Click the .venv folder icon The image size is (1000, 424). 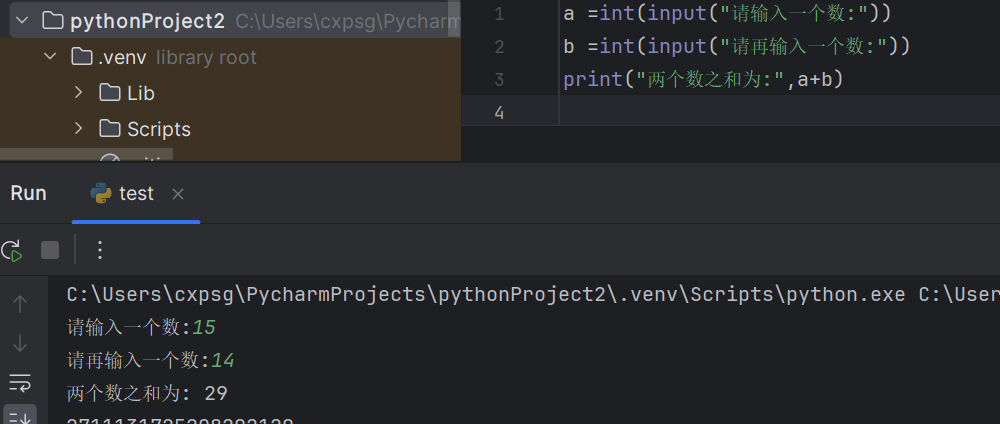[x=82, y=57]
